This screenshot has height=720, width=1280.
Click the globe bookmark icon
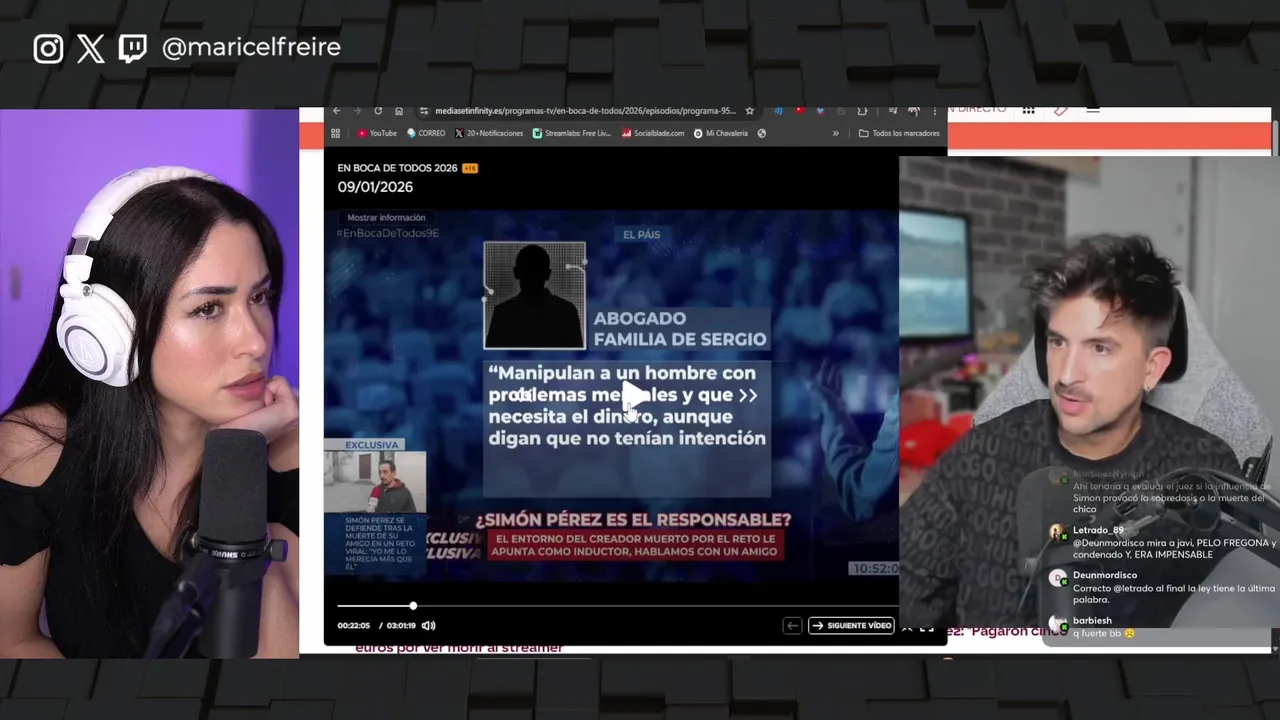pyautogui.click(x=762, y=133)
